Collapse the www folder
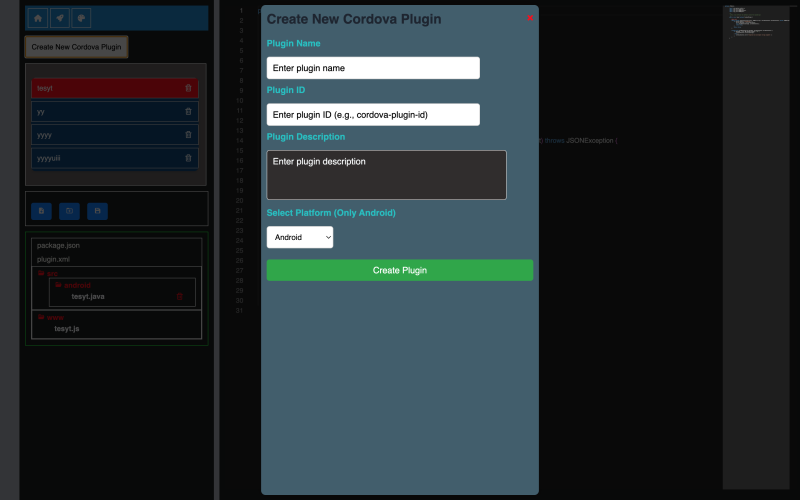The height and width of the screenshot is (500, 800). pyautogui.click(x=51, y=317)
